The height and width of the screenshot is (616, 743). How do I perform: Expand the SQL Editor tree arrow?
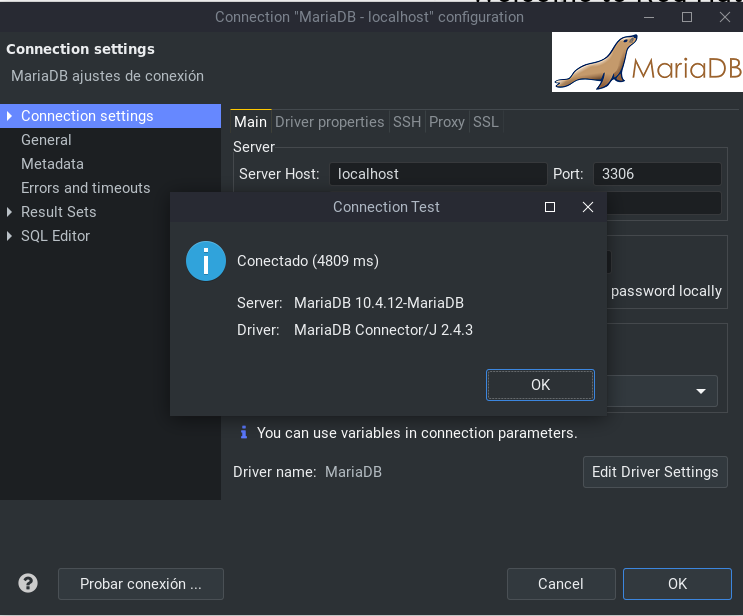(9, 236)
